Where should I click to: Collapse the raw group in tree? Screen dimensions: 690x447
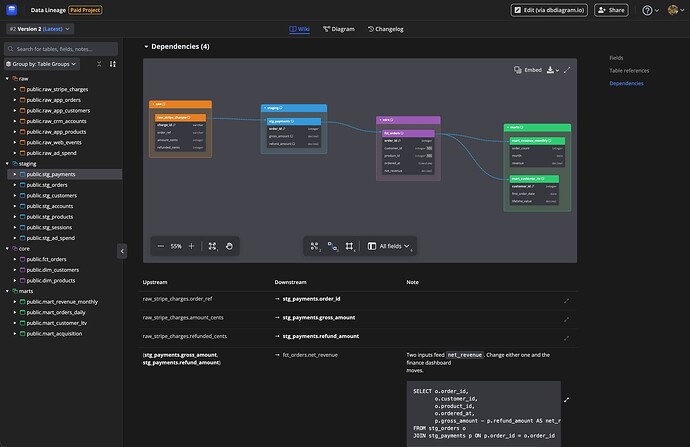[7, 79]
